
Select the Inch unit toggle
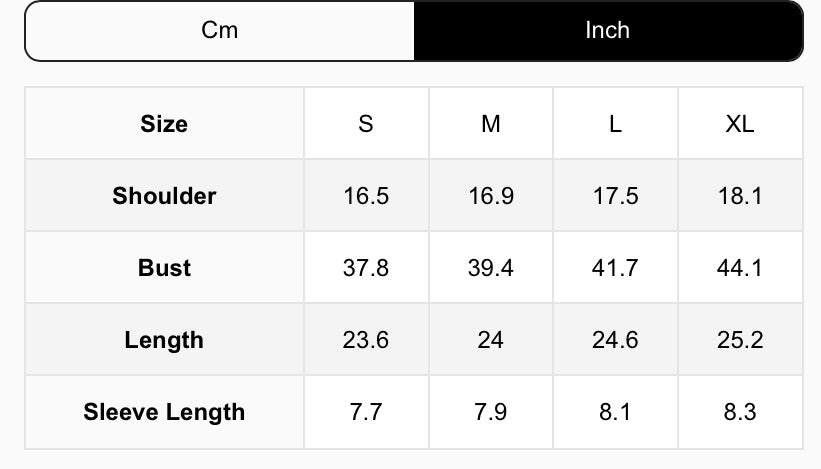click(607, 30)
